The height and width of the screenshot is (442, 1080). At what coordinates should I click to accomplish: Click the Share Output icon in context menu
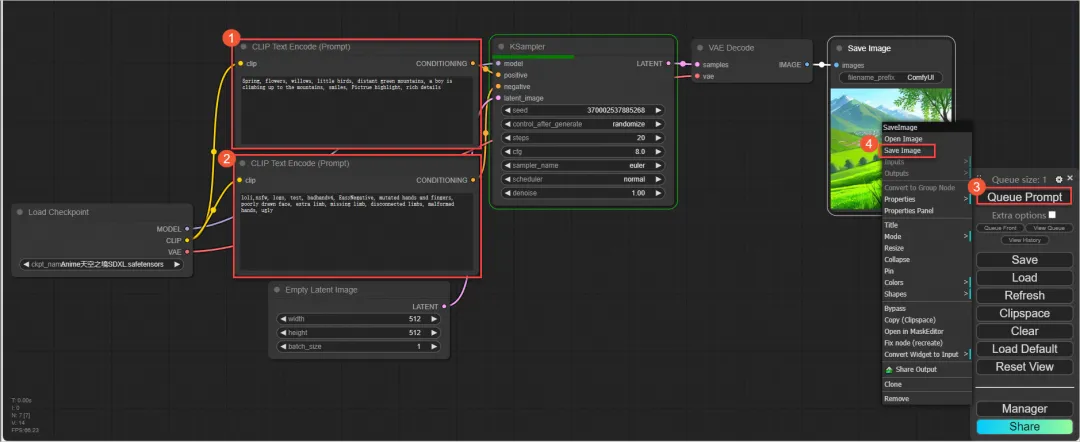tap(889, 370)
